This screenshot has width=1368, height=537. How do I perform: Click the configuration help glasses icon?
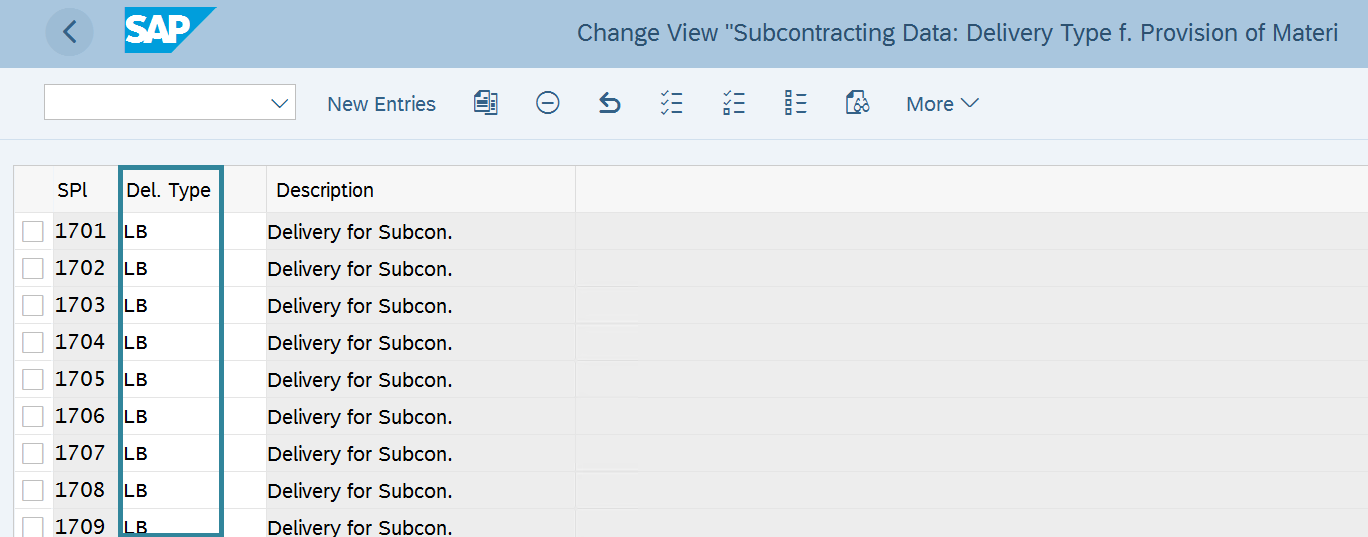(x=858, y=103)
